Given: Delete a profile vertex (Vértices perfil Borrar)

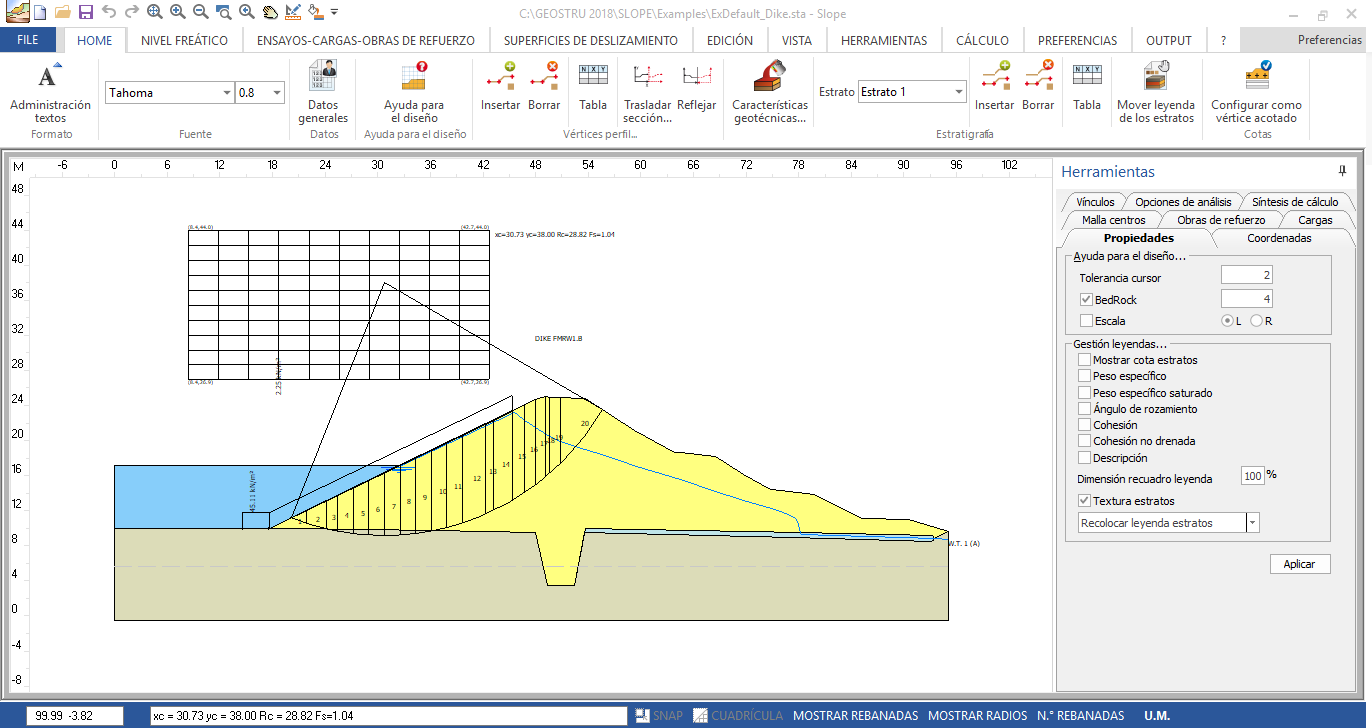Looking at the screenshot, I should pos(544,86).
